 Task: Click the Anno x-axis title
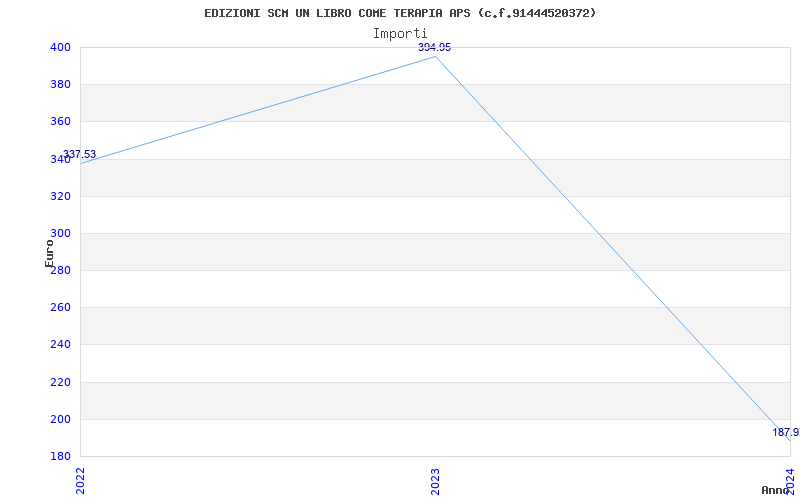776,490
